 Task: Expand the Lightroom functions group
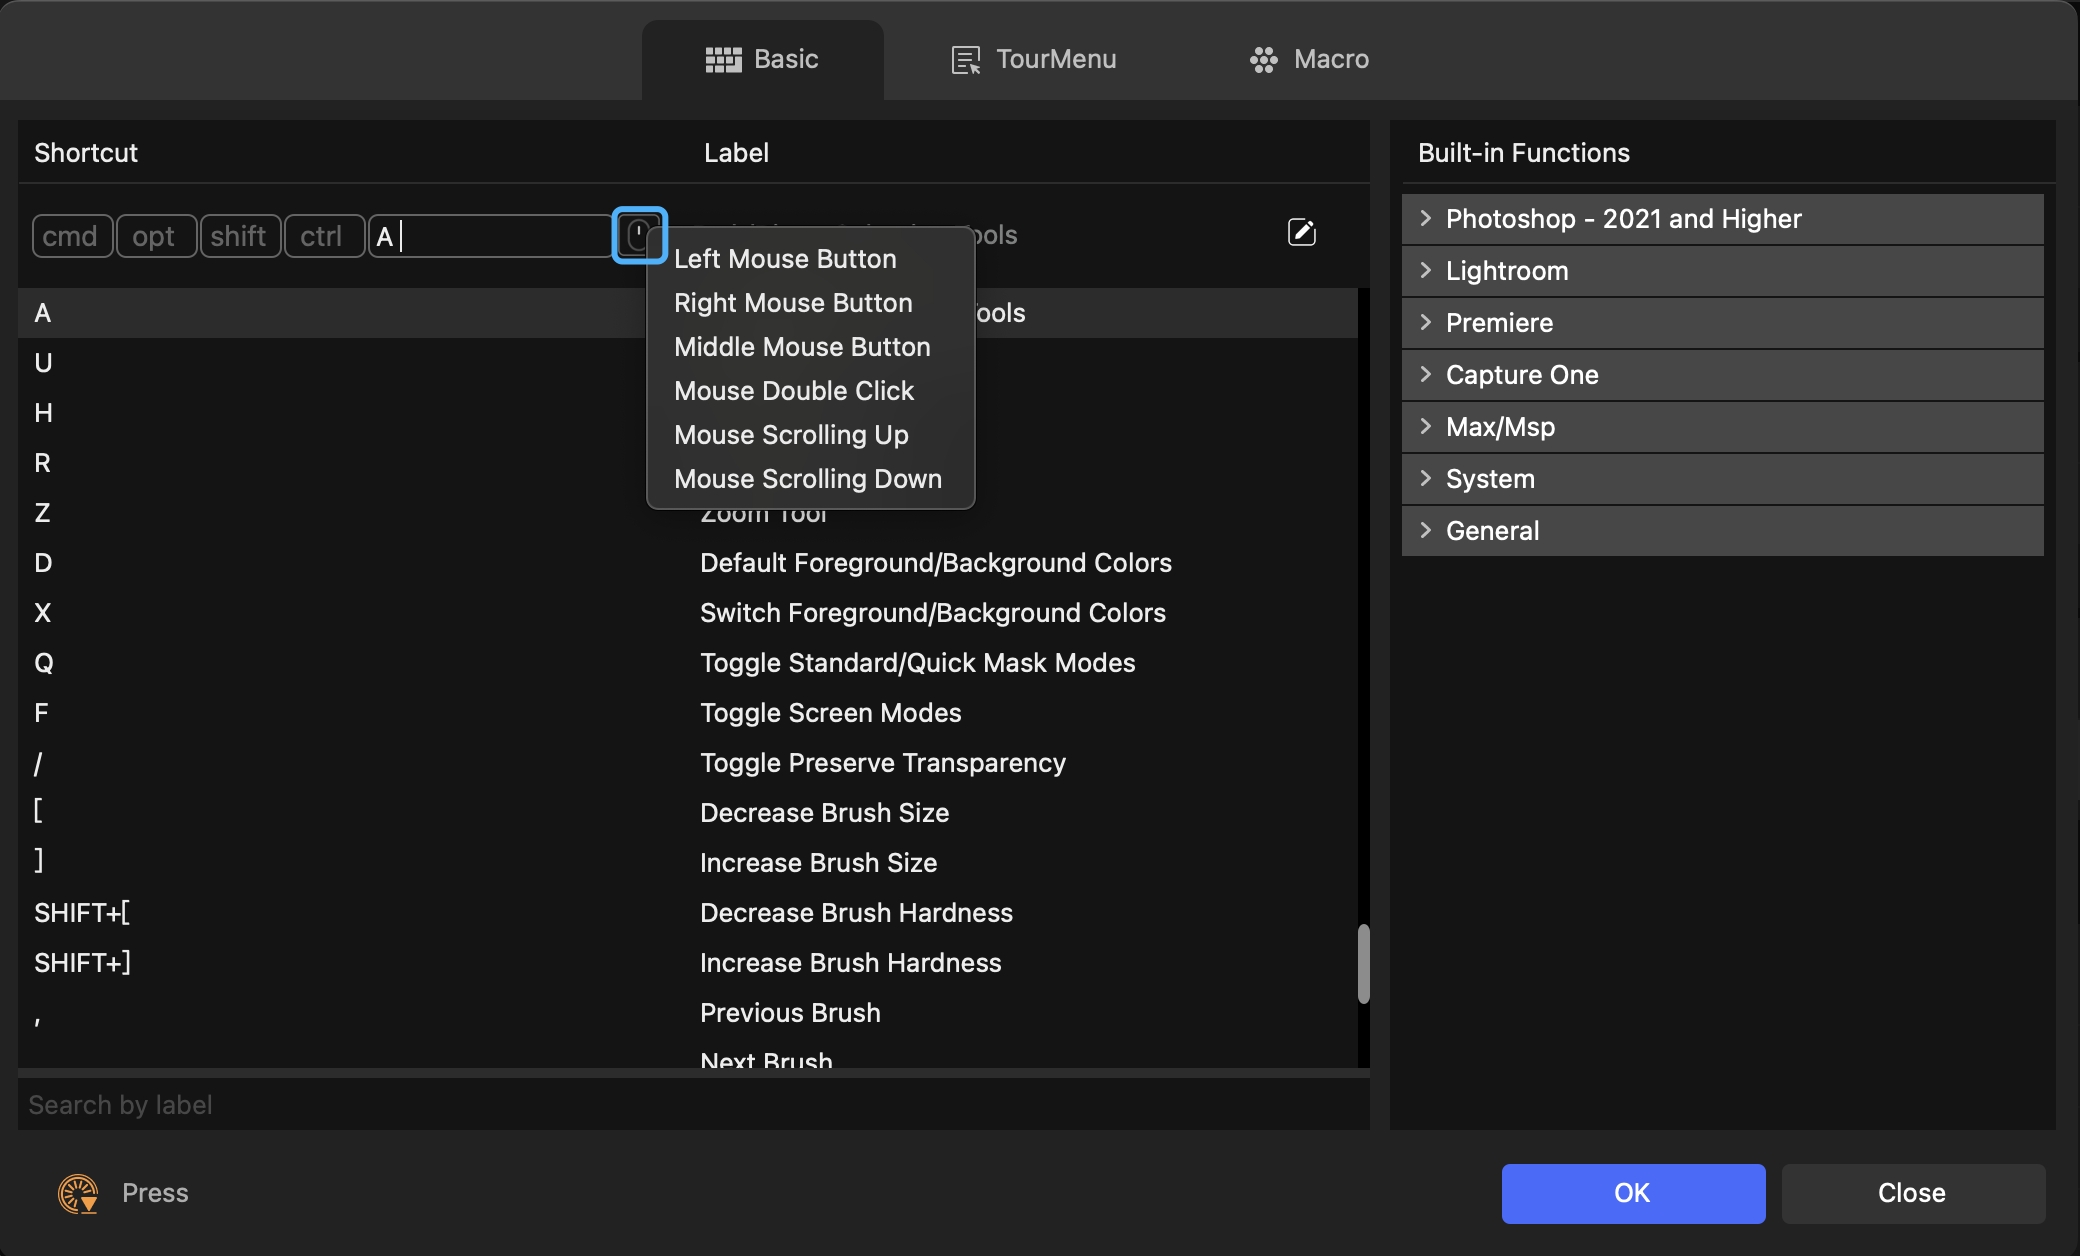point(1722,271)
